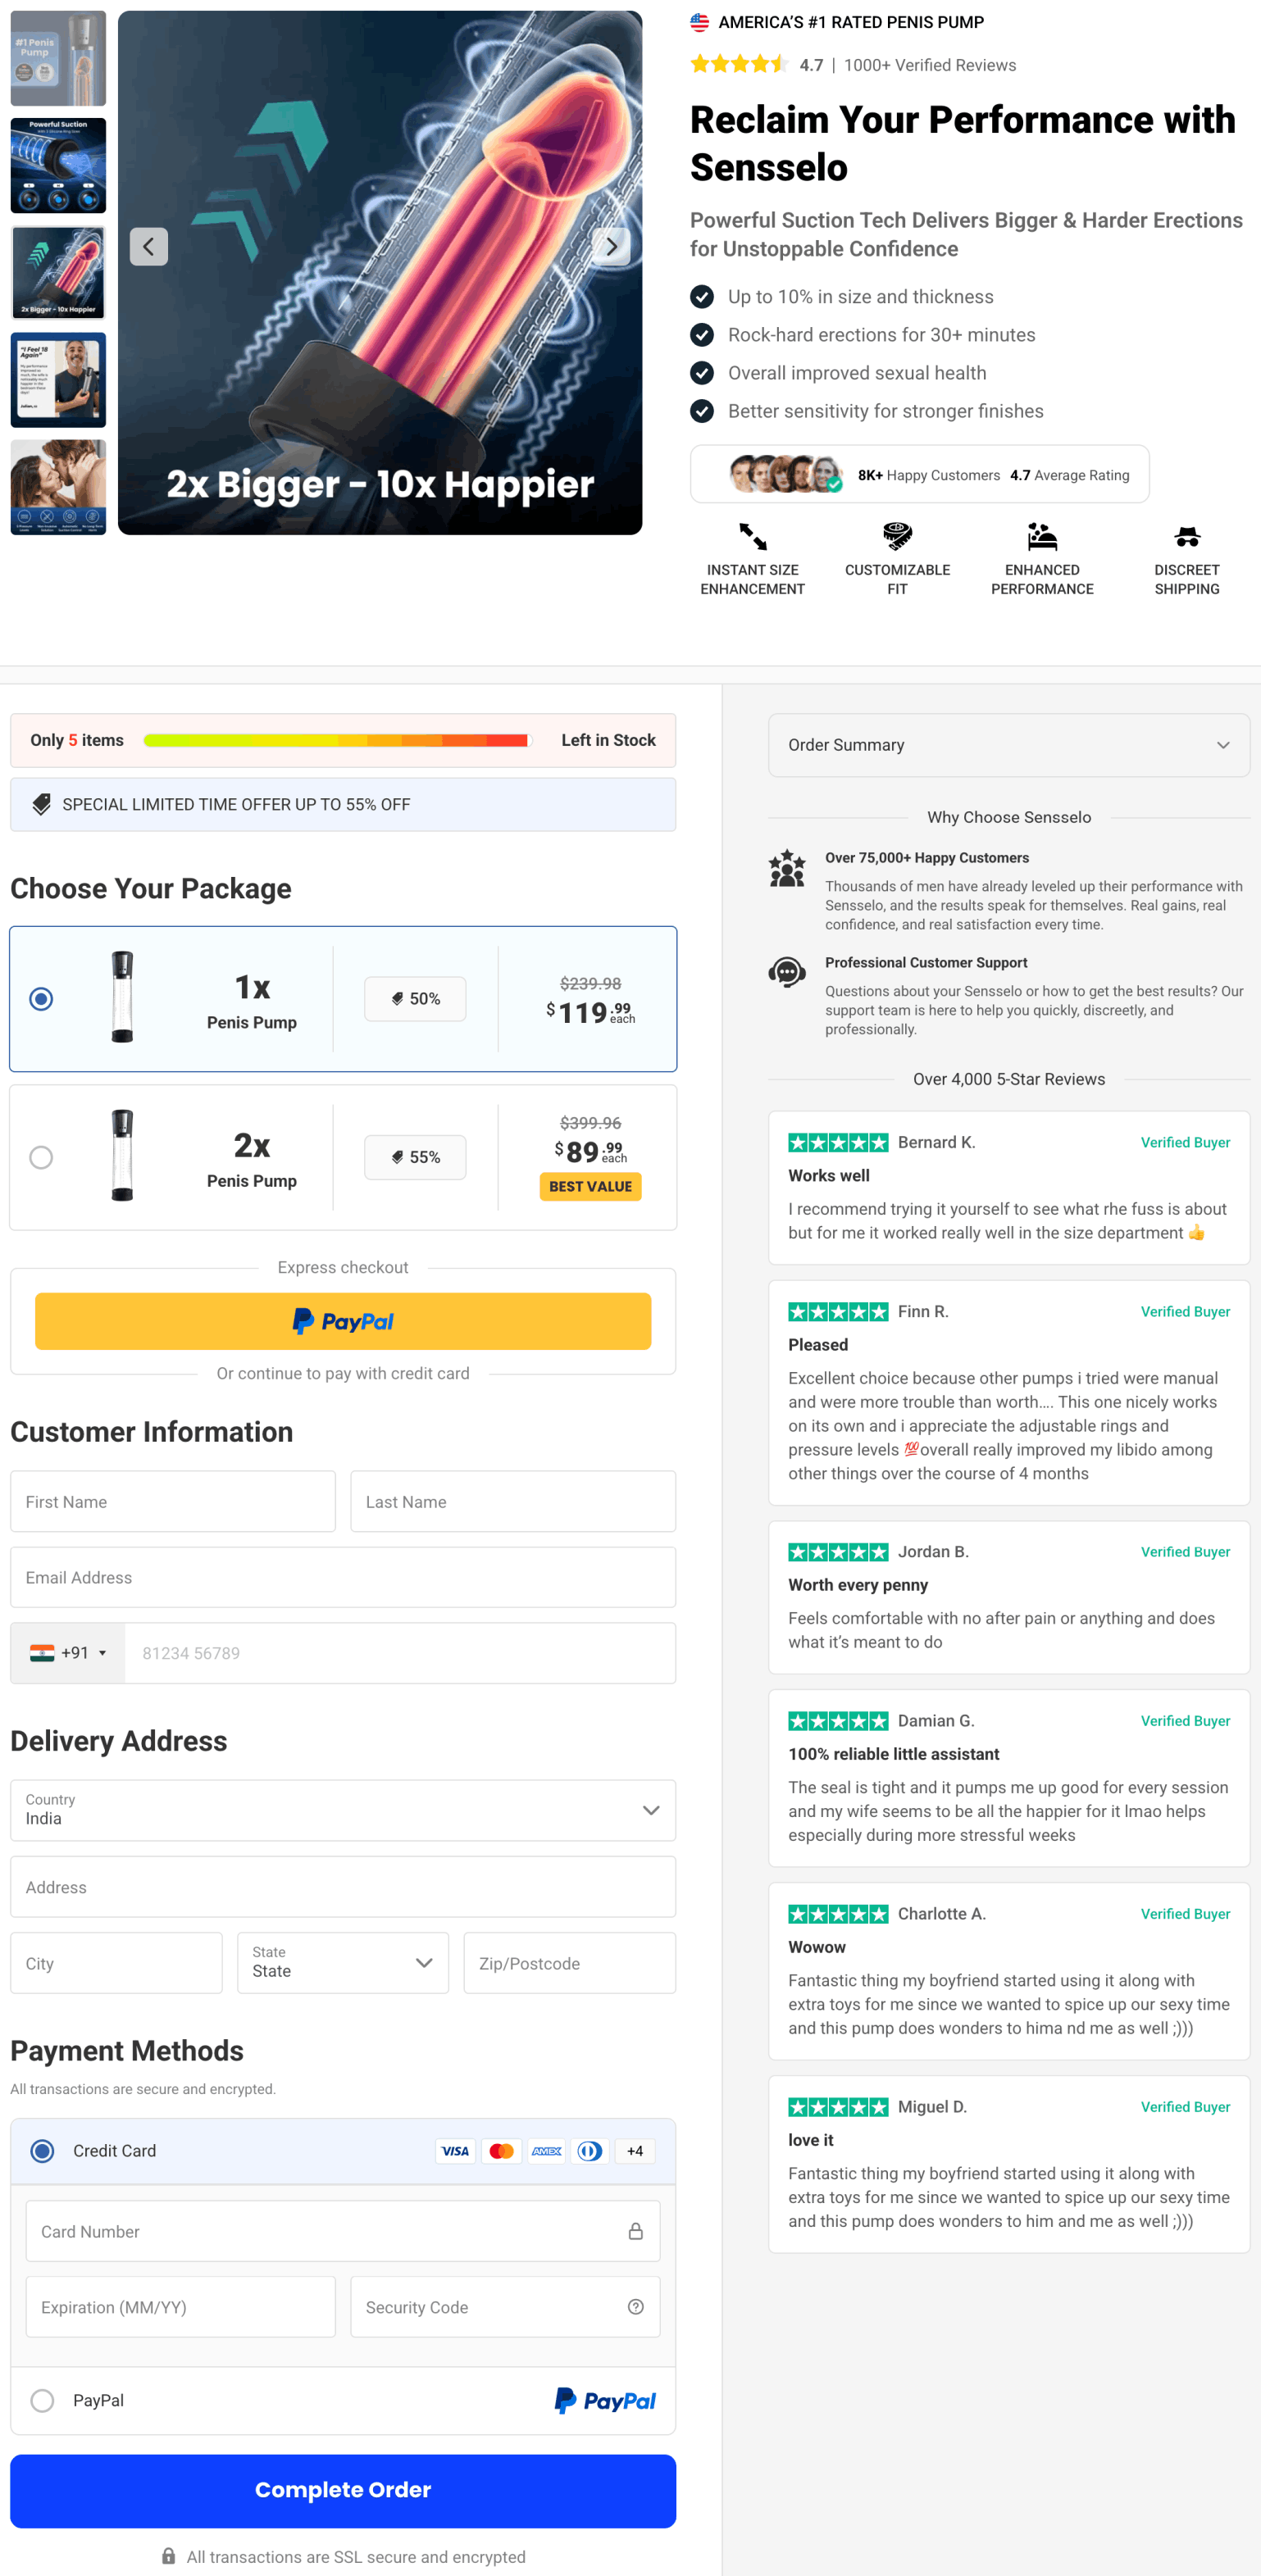
Task: Focus the City field
Action: [116, 1963]
